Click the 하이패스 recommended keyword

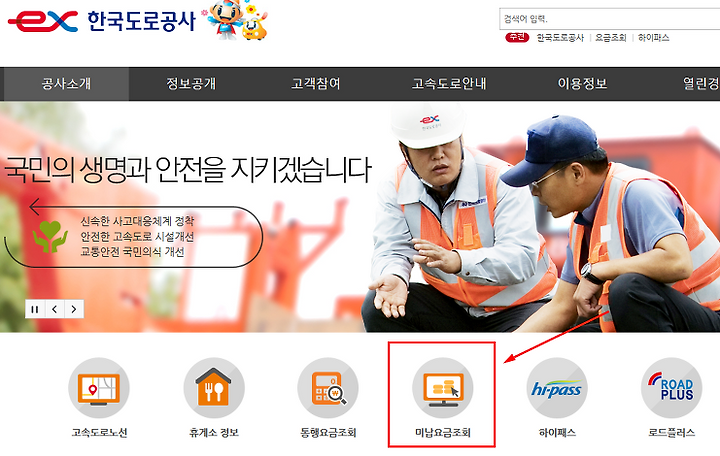[653, 38]
